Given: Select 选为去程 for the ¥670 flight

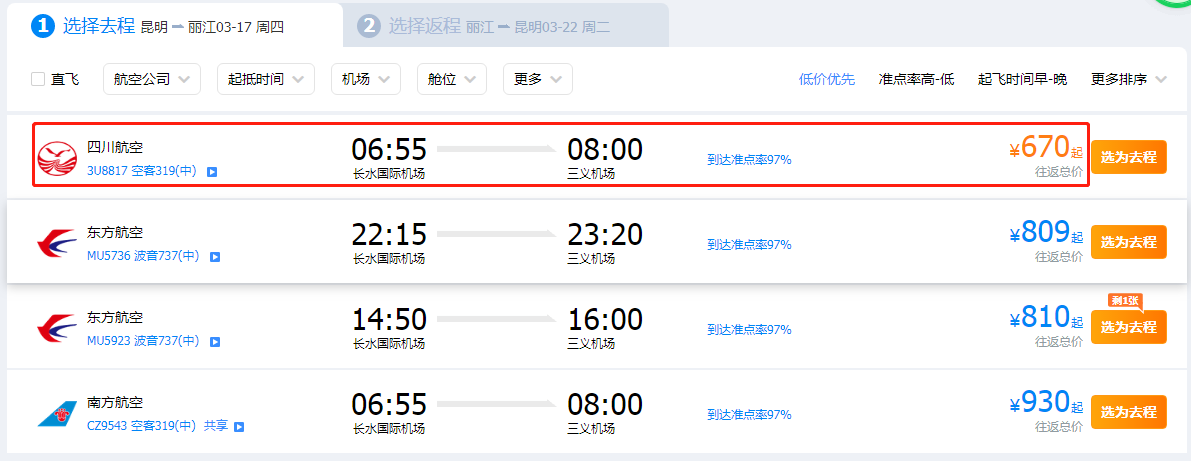Looking at the screenshot, I should click(x=1129, y=157).
